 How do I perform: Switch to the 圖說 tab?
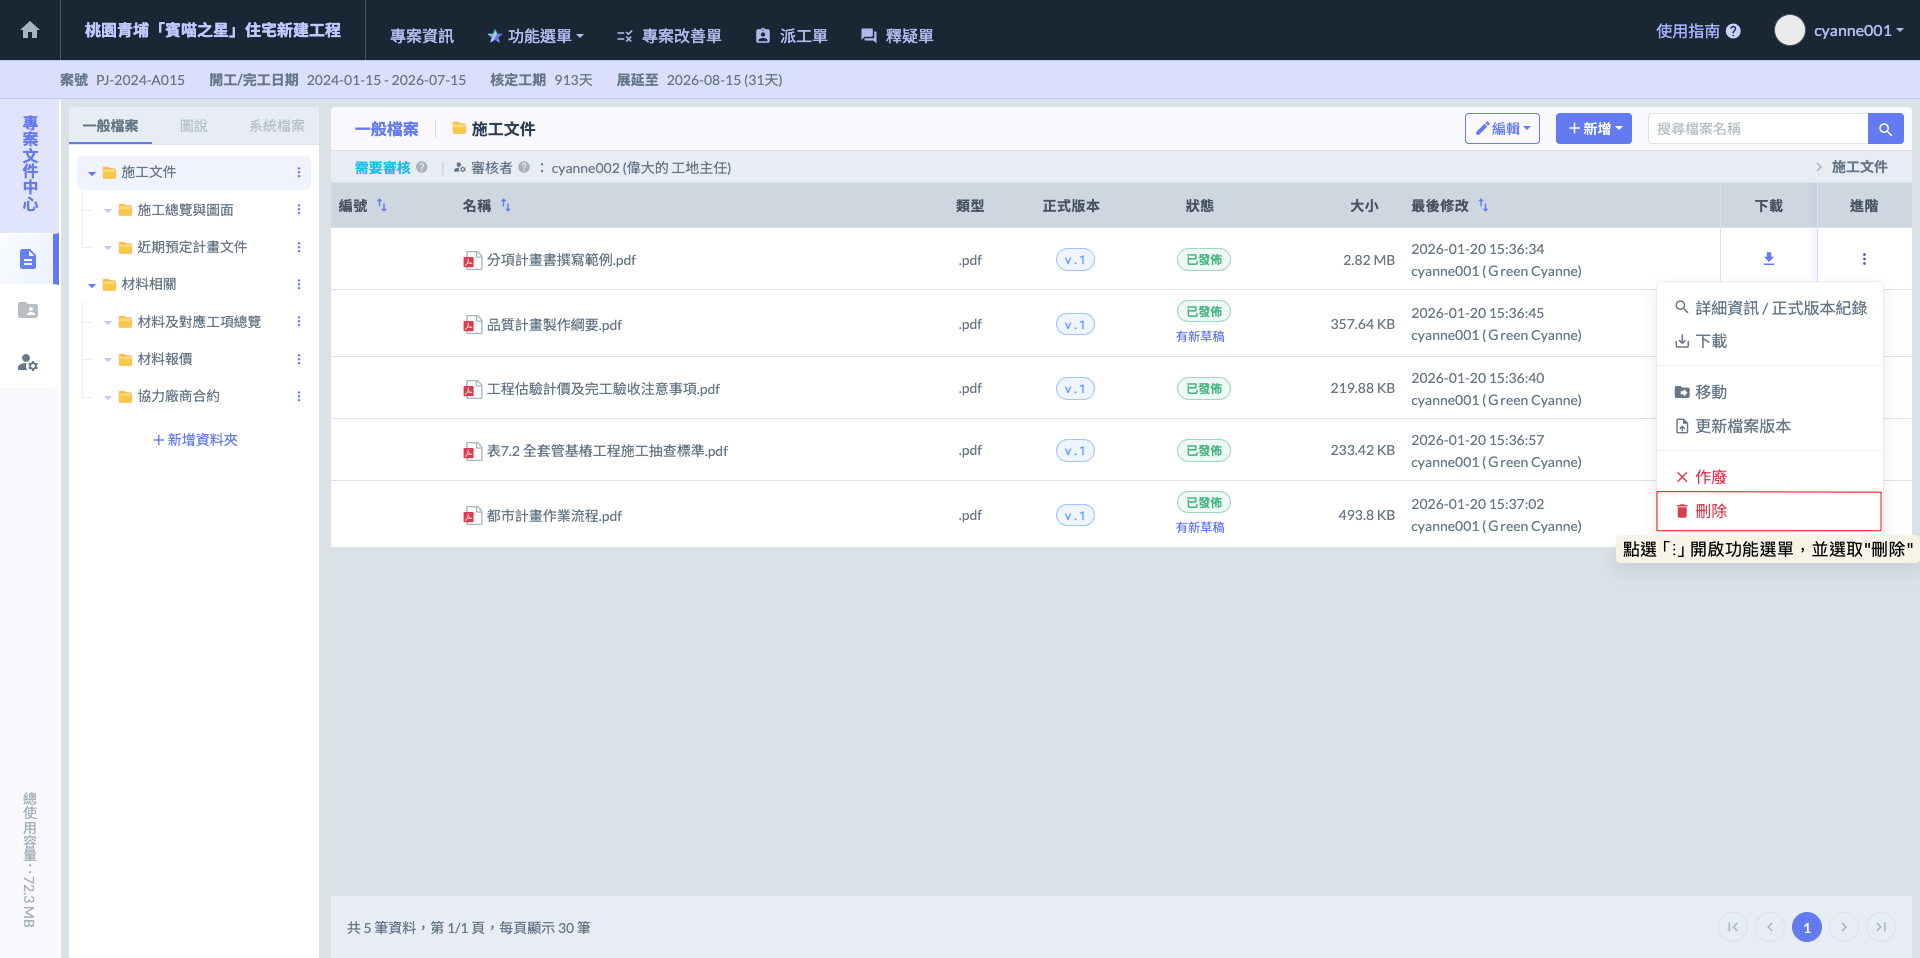(x=193, y=126)
